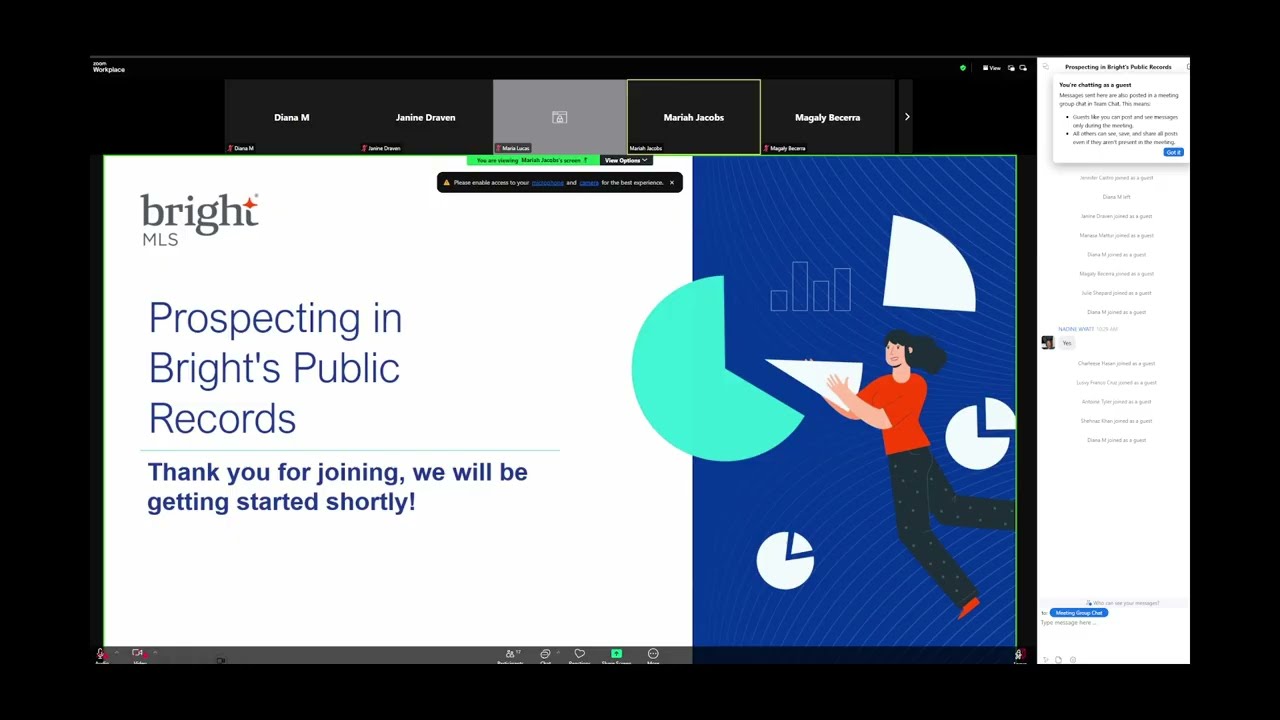
Task: Click the text format icon below the chat box
Action: 1046,659
